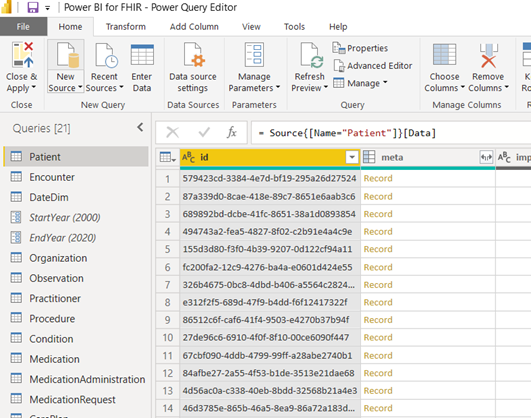
Task: Open the Recent Sources icon
Action: click(x=106, y=55)
